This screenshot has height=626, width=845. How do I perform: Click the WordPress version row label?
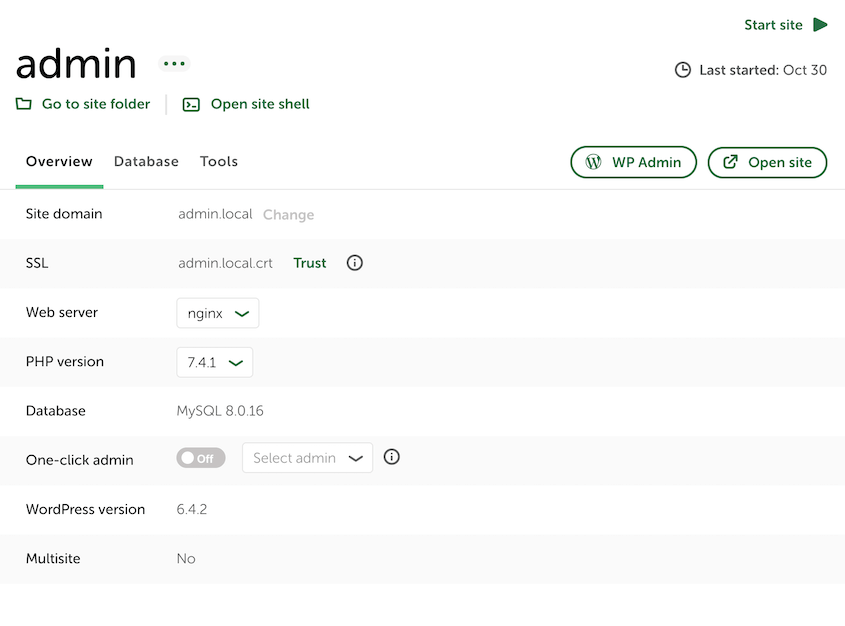coord(85,509)
